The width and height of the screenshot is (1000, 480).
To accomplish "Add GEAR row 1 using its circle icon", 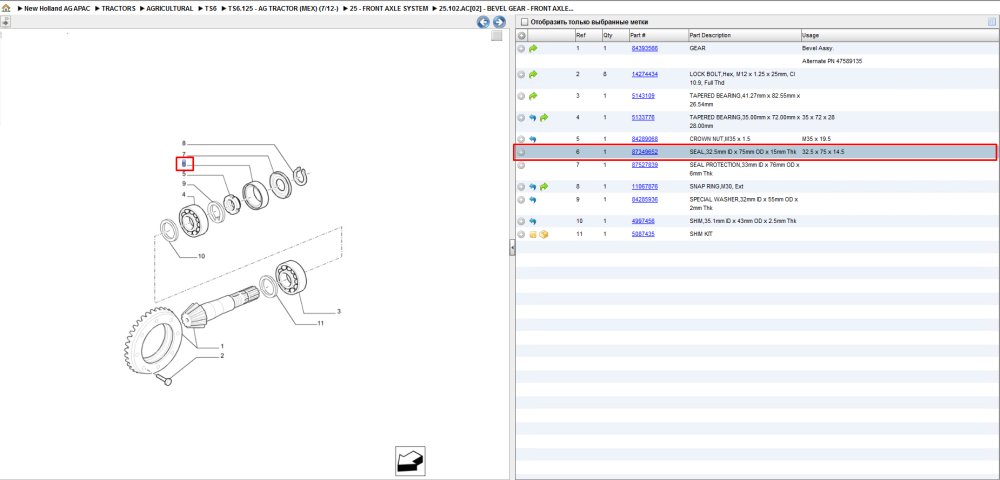I will [522, 48].
